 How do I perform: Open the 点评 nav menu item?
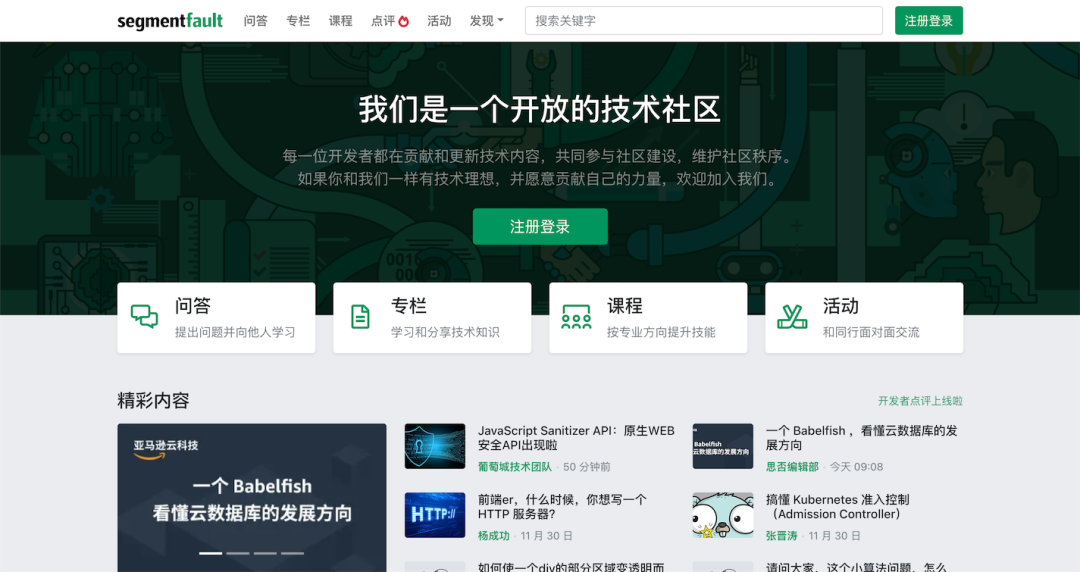(383, 21)
